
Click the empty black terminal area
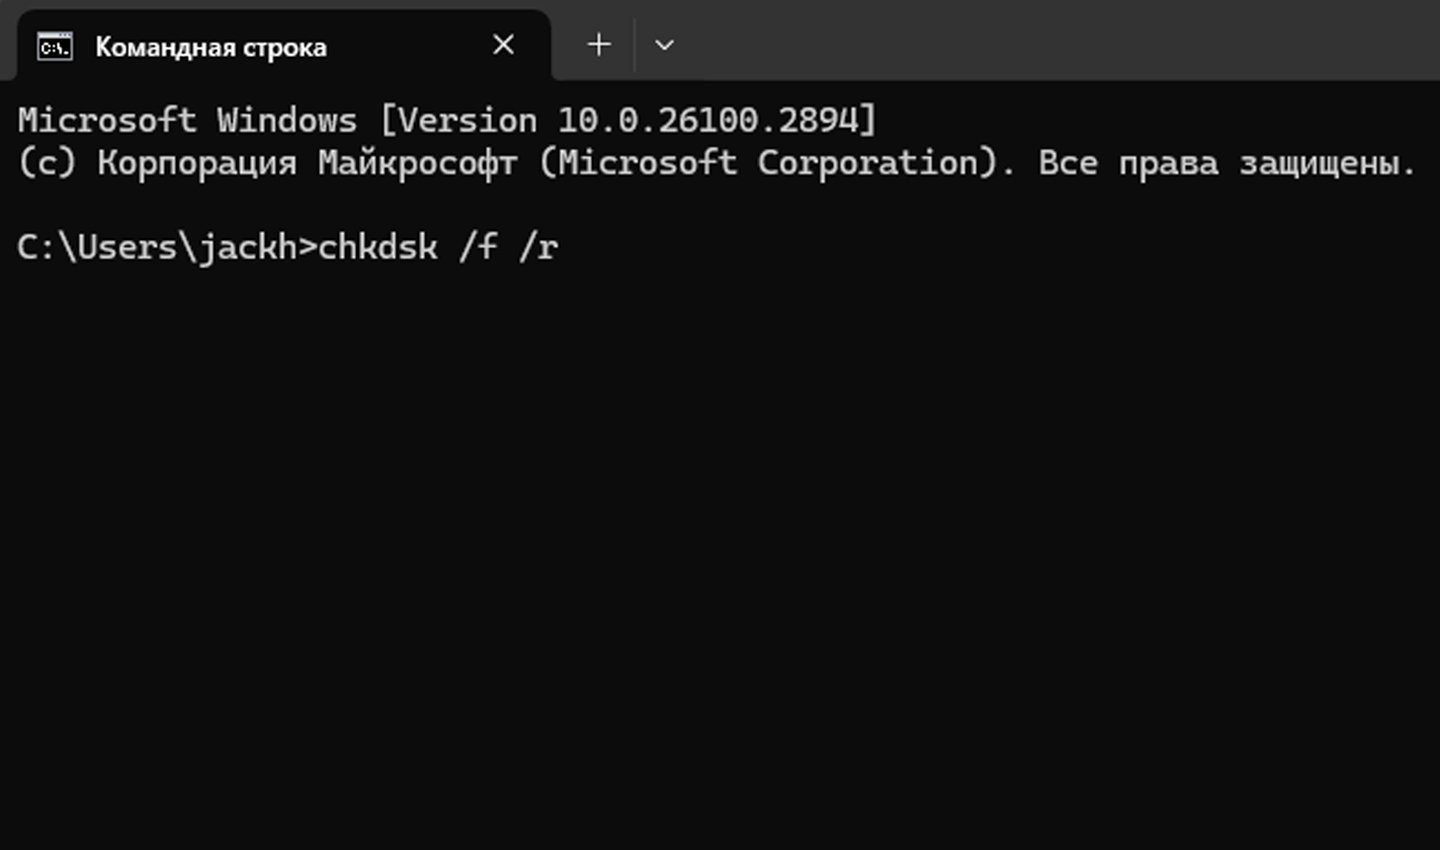click(x=720, y=560)
